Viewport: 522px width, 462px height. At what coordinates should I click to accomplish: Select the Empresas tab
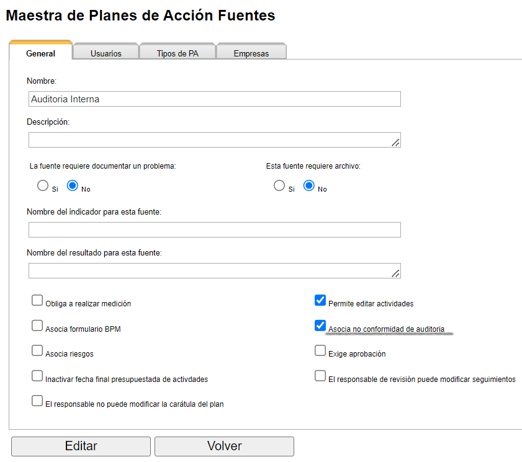coord(251,52)
